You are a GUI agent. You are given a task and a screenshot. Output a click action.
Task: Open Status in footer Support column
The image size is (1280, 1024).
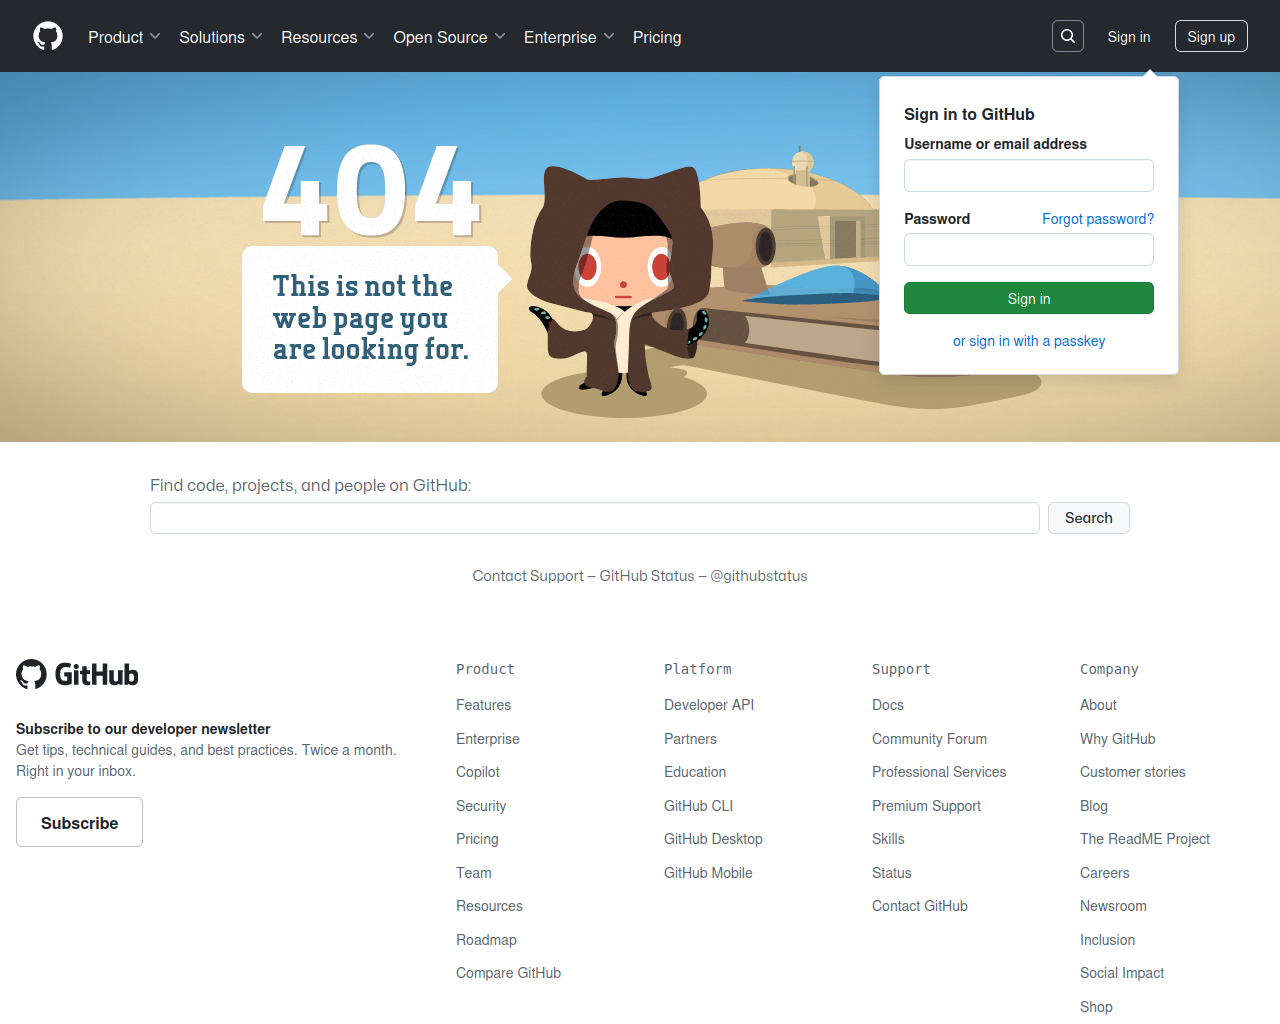click(892, 873)
